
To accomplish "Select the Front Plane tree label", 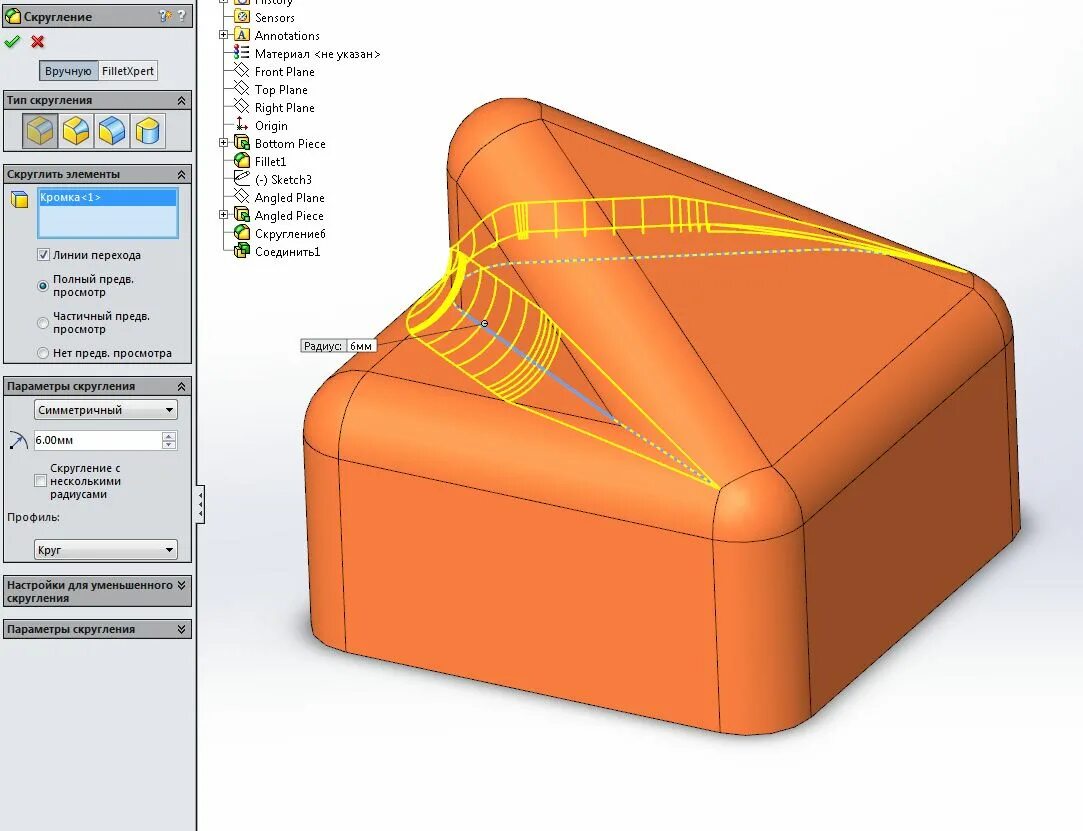I will [285, 72].
